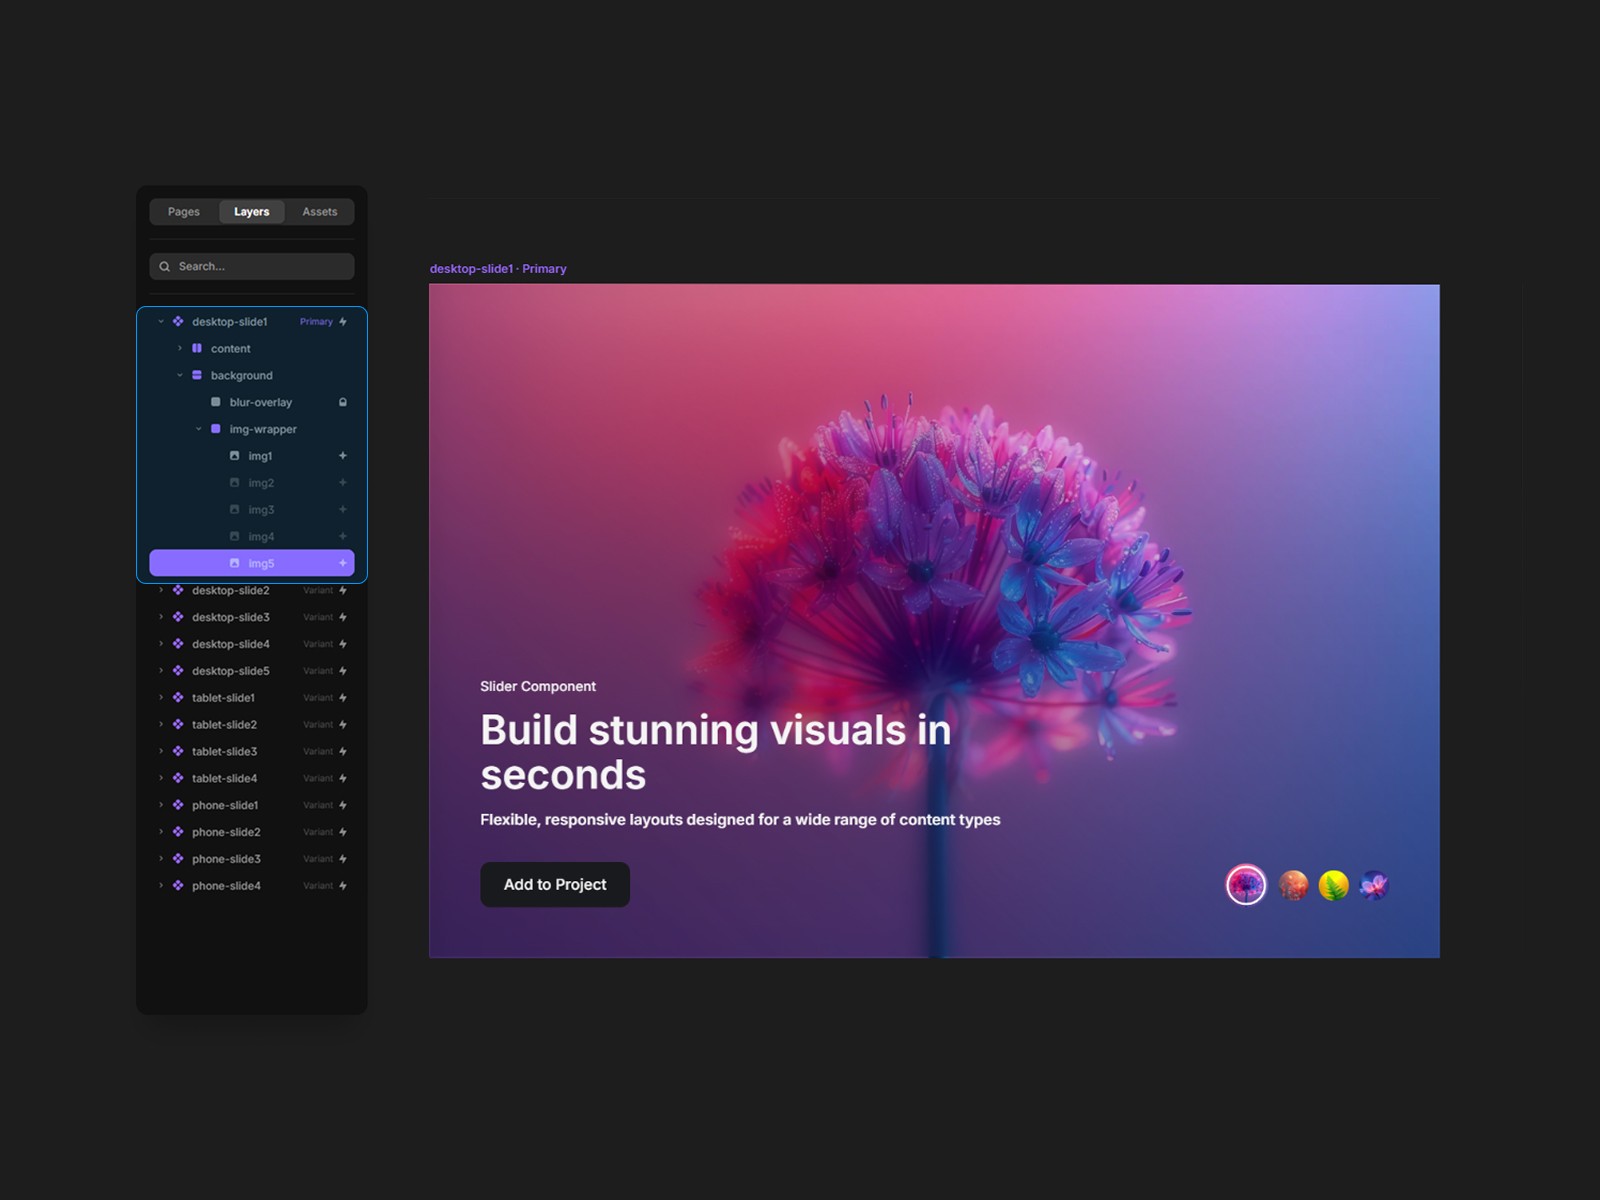Click the component icon next to desktop-slide5
The height and width of the screenshot is (1200, 1600).
(178, 671)
